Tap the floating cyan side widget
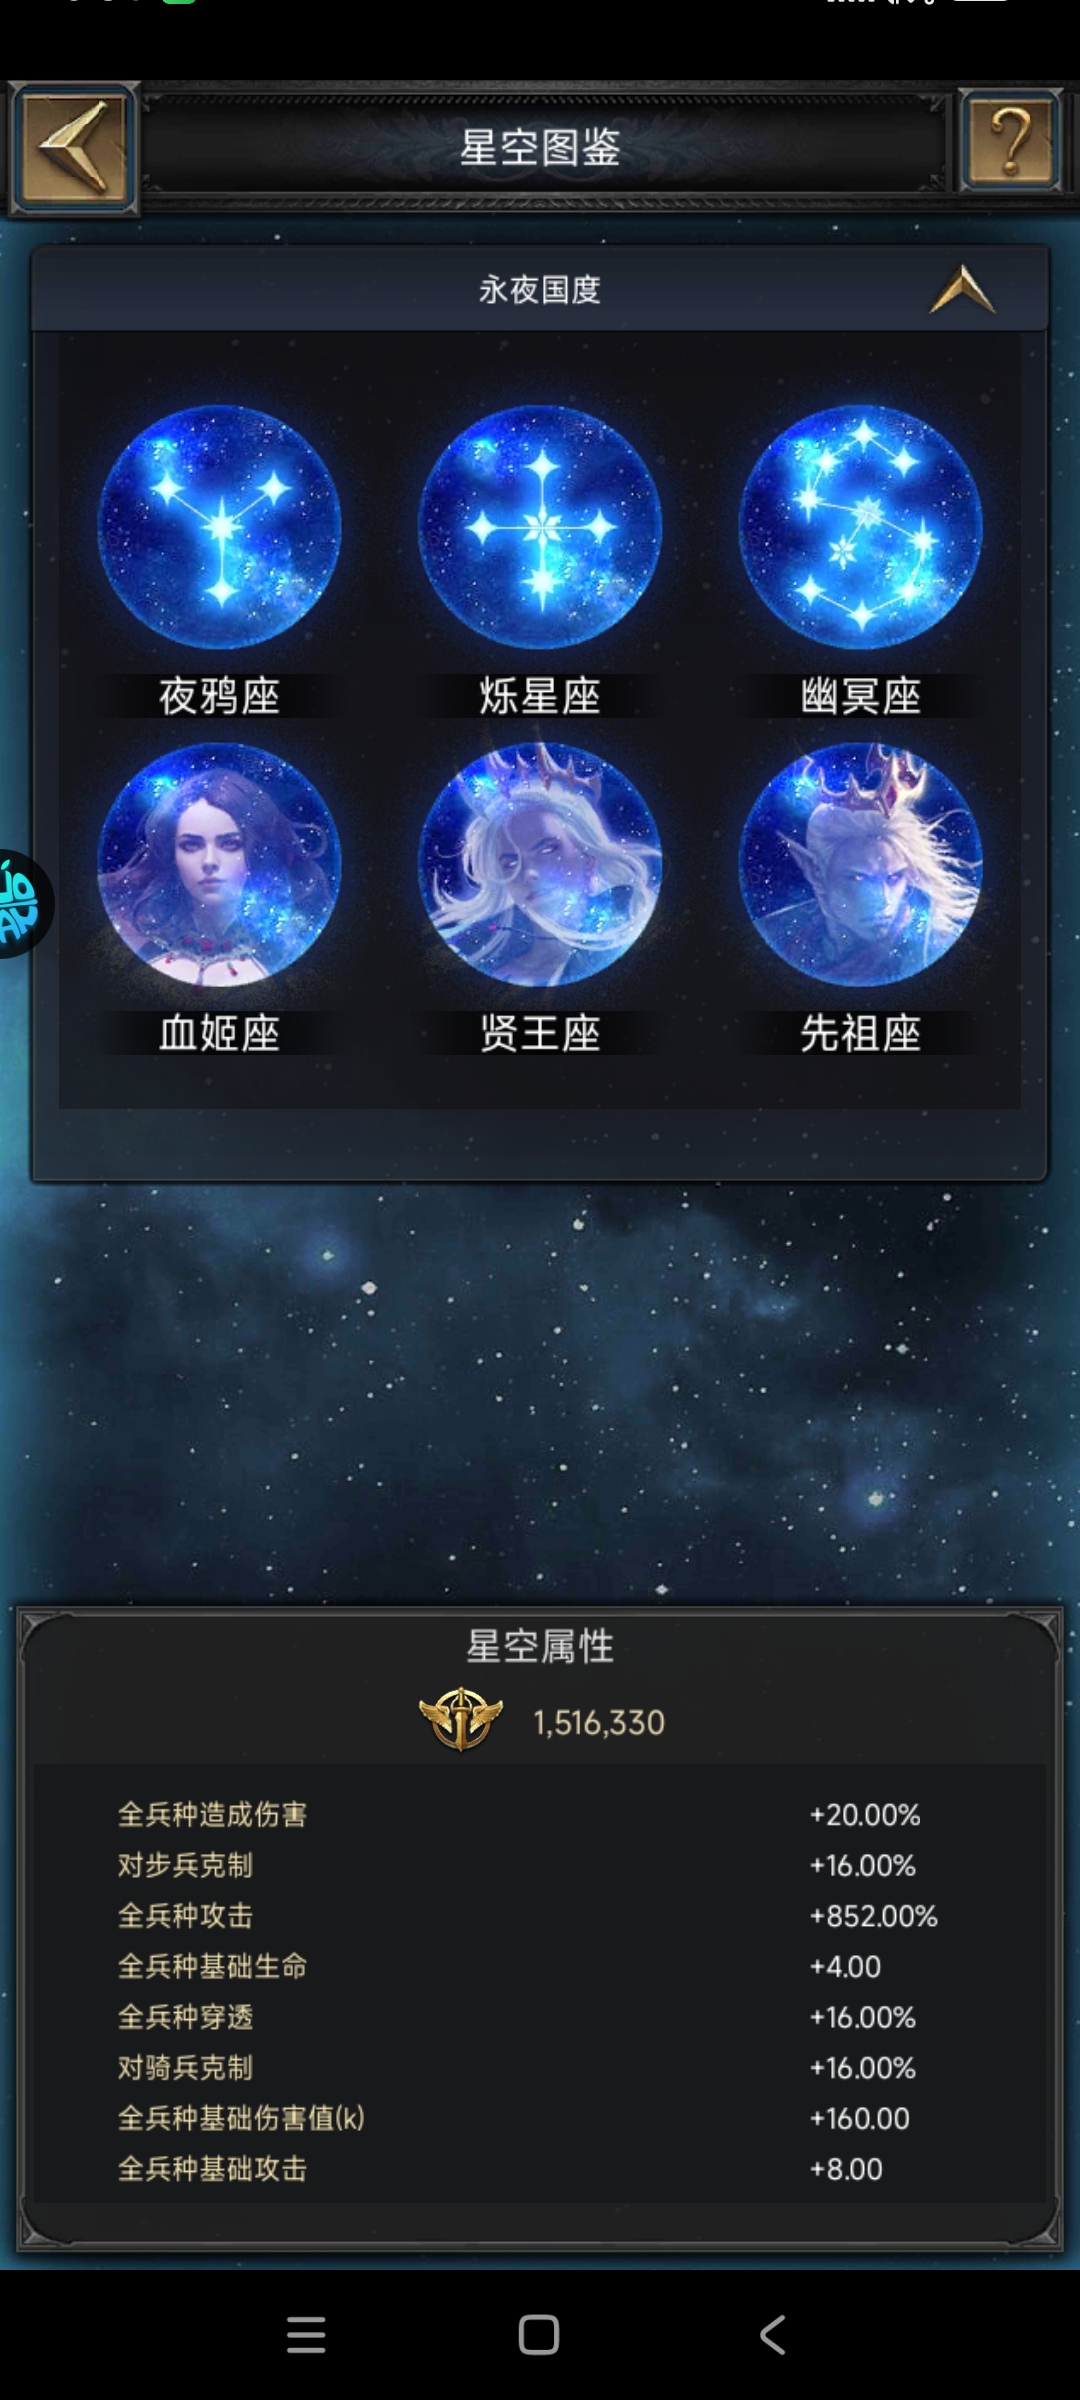 click(x=22, y=904)
